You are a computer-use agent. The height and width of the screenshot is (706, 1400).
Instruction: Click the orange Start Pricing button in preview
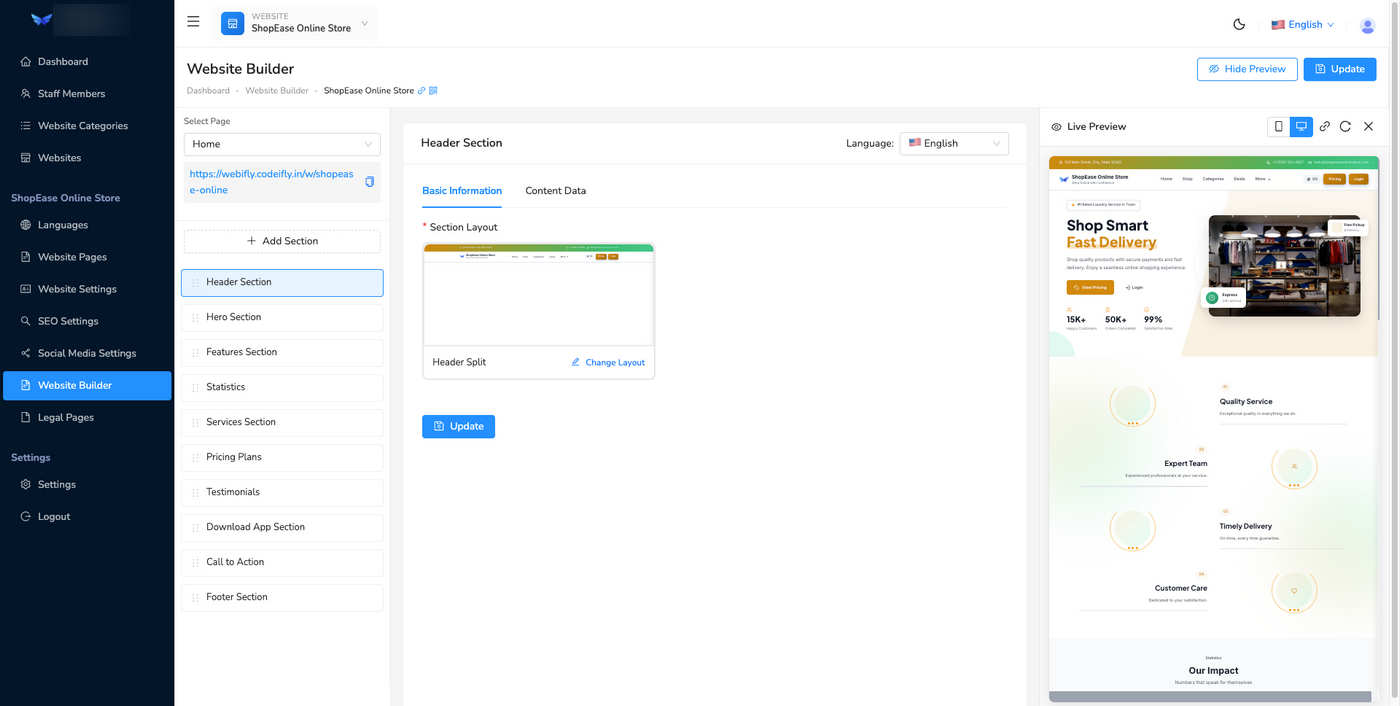click(x=1090, y=287)
